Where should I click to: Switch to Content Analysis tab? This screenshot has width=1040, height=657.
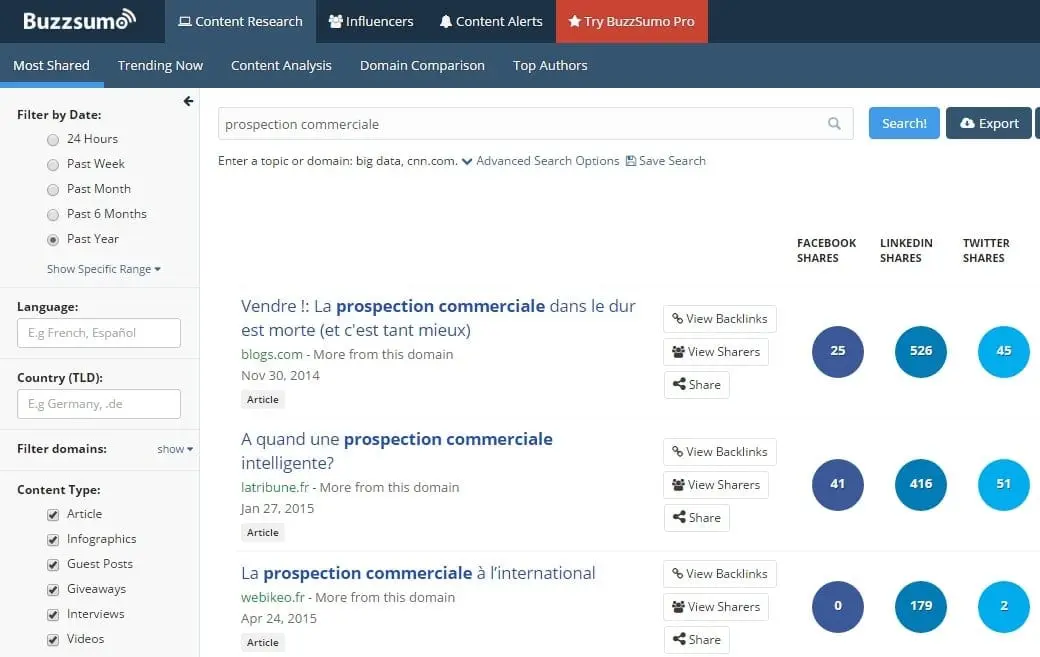(281, 65)
